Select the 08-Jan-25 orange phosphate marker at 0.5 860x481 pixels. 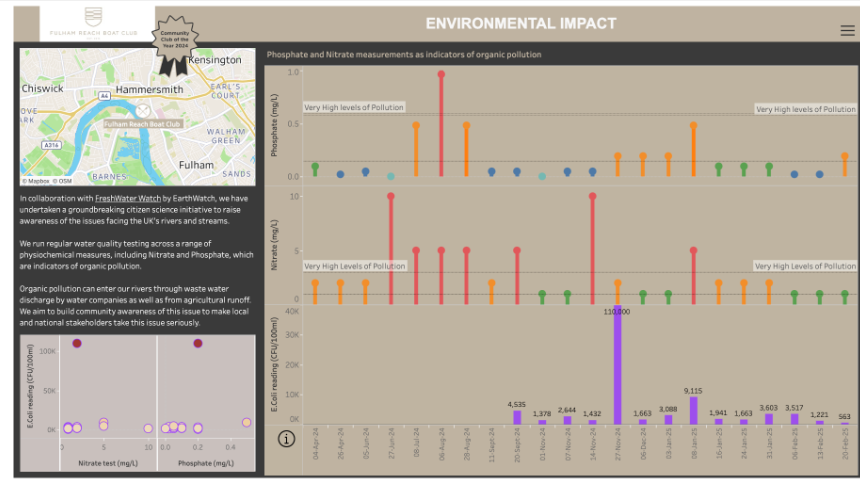[x=693, y=126]
